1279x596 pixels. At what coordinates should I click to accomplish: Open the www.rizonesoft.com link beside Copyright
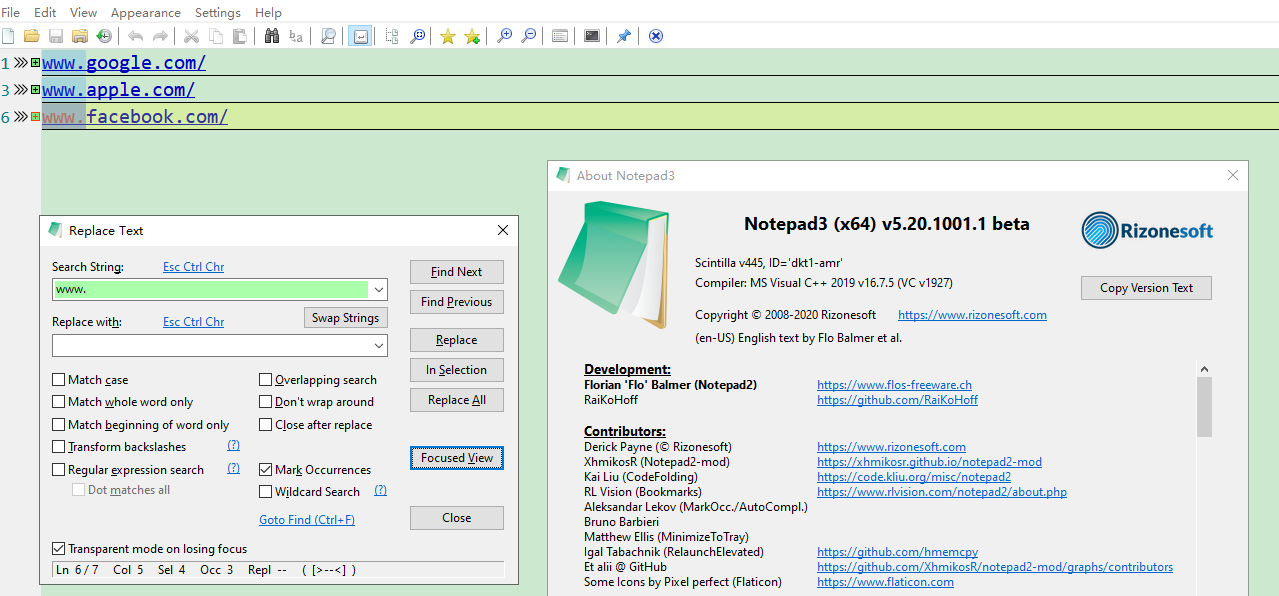tap(972, 315)
